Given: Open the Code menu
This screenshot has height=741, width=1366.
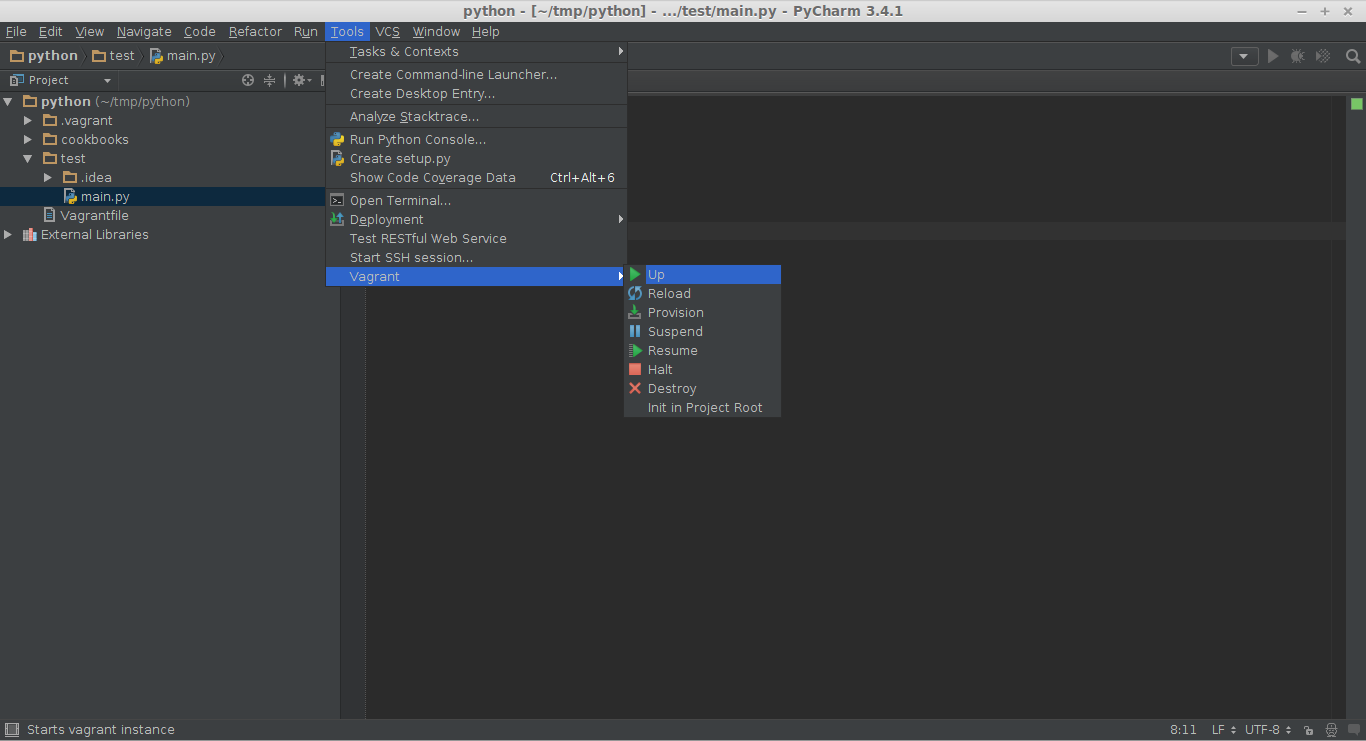Looking at the screenshot, I should click(199, 31).
